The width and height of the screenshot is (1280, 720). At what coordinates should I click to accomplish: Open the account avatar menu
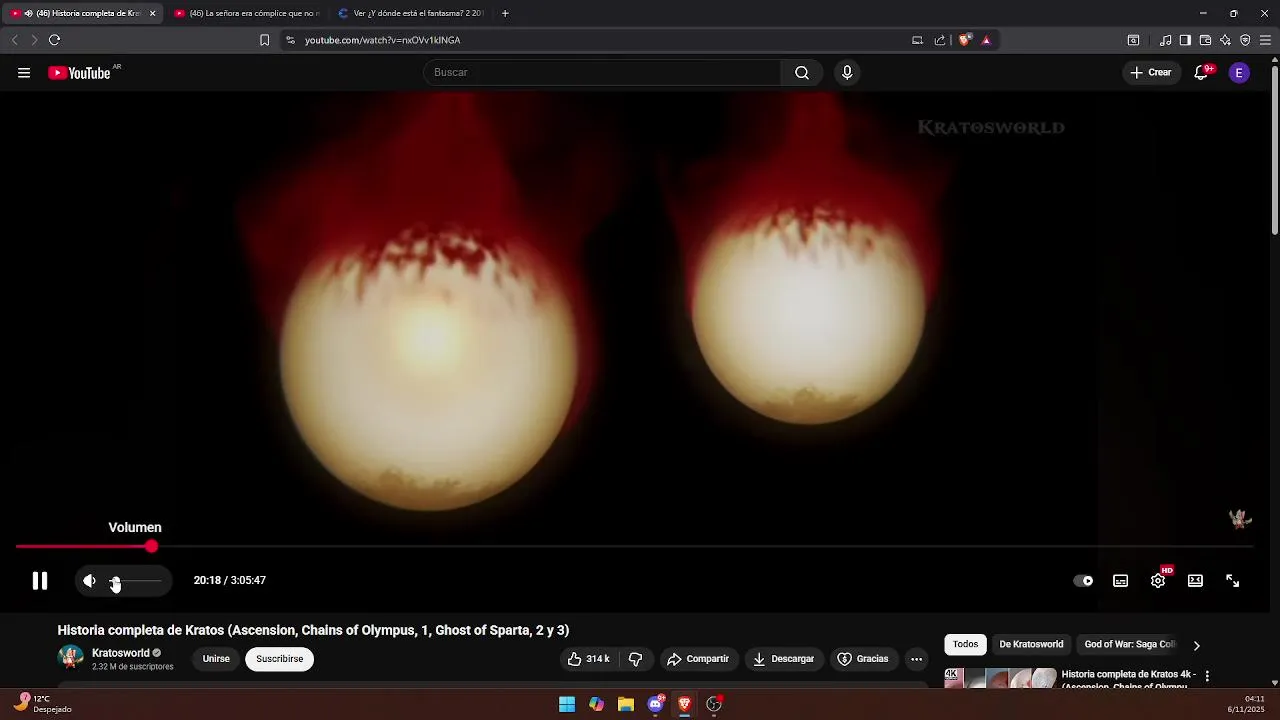point(1239,73)
